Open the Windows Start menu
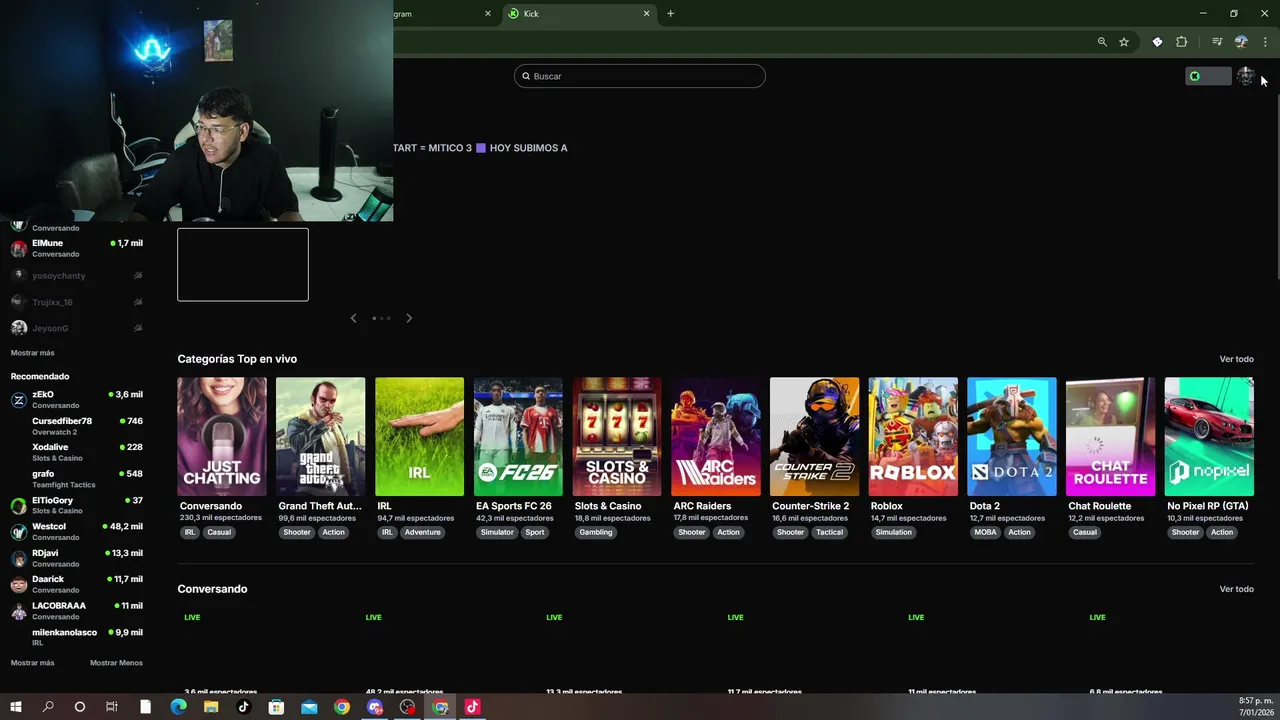The image size is (1280, 720). click(x=16, y=707)
